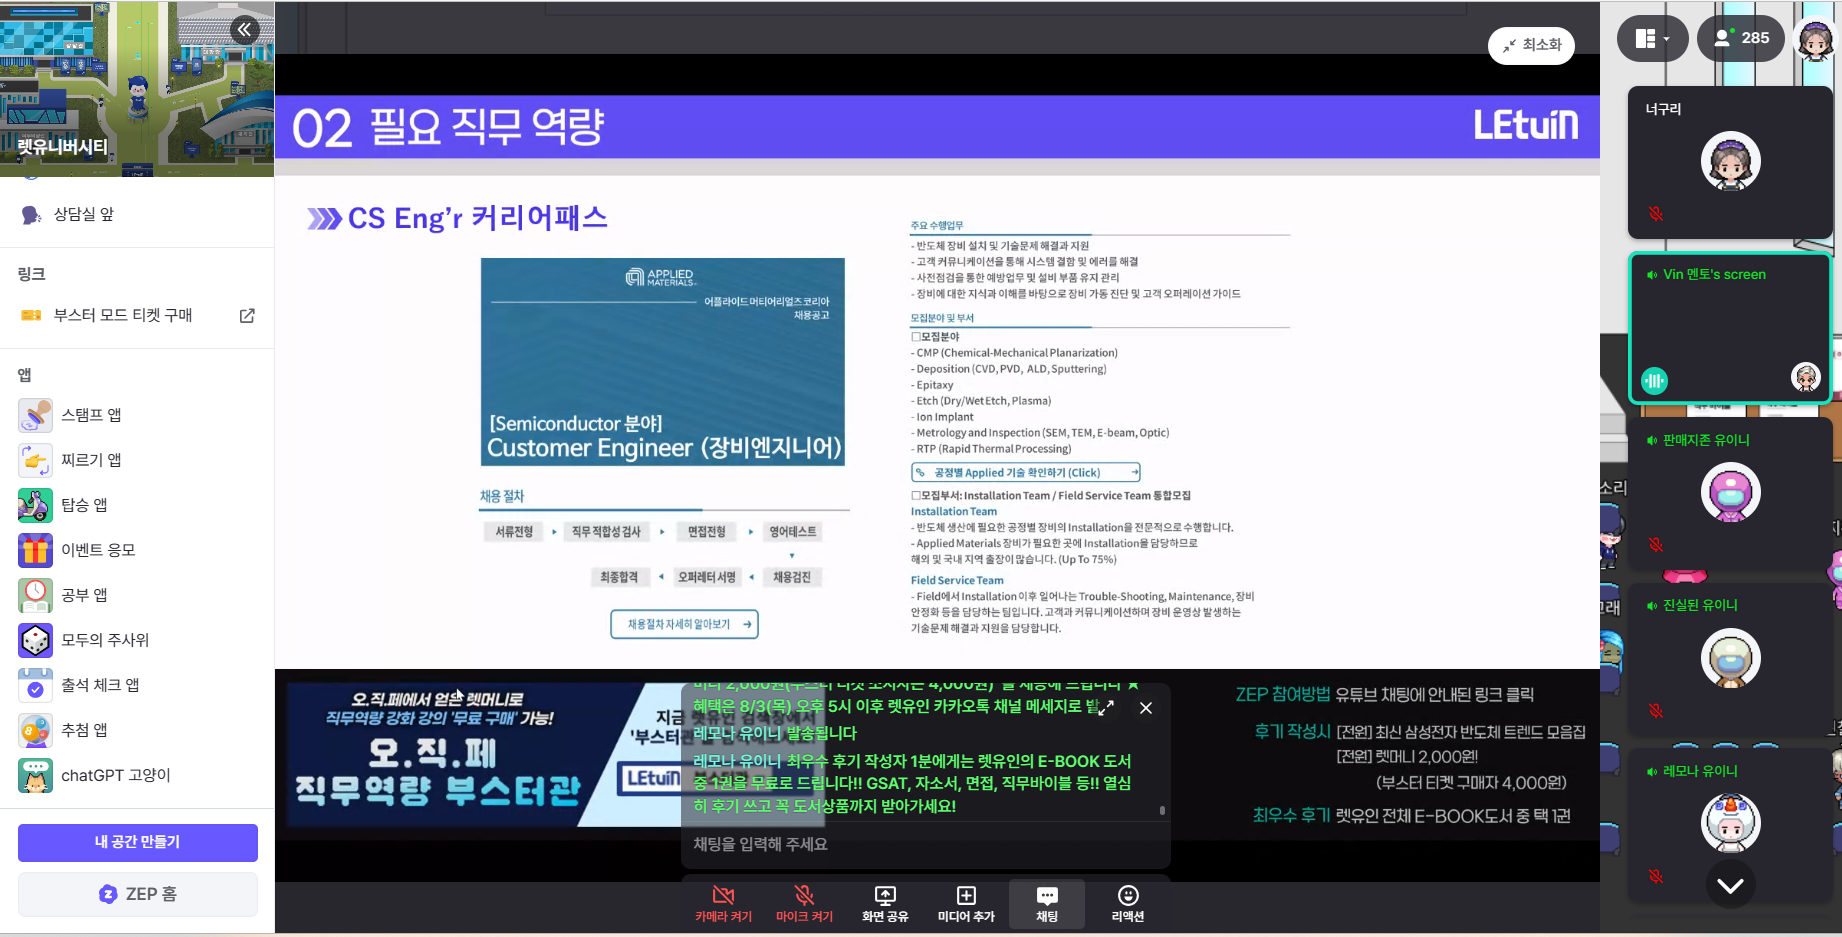
Task: Open the layout view dropdown
Action: (x=1652, y=39)
